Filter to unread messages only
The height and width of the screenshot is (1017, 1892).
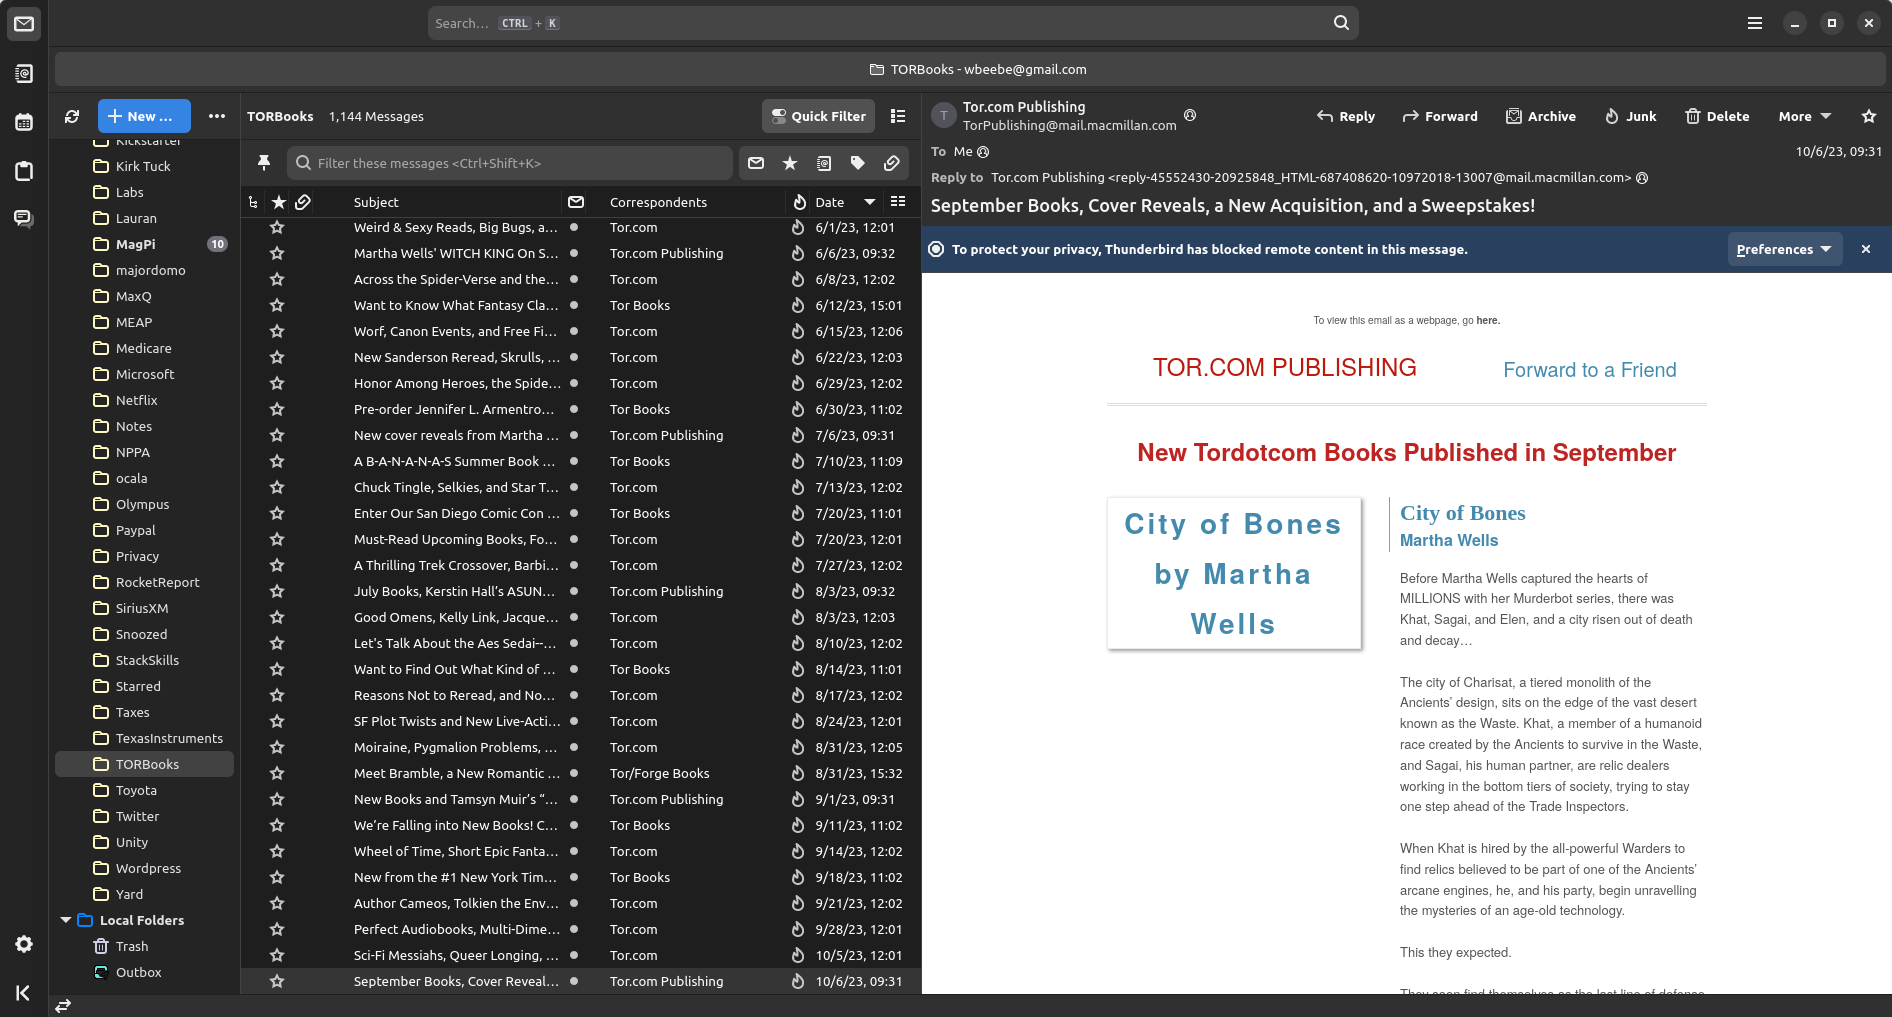coord(756,163)
